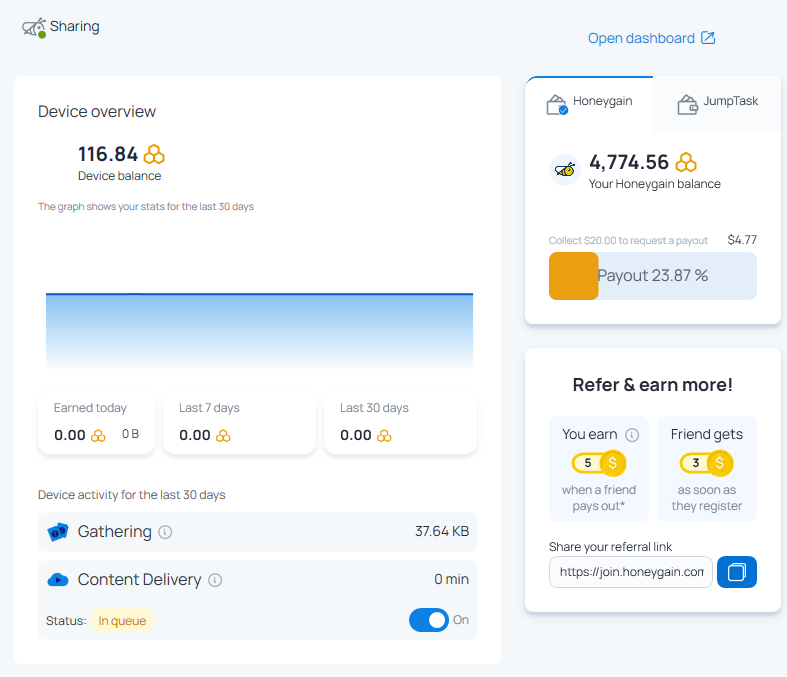Turn off the Content Delivery toggle
This screenshot has width=787, height=677.
tap(429, 620)
